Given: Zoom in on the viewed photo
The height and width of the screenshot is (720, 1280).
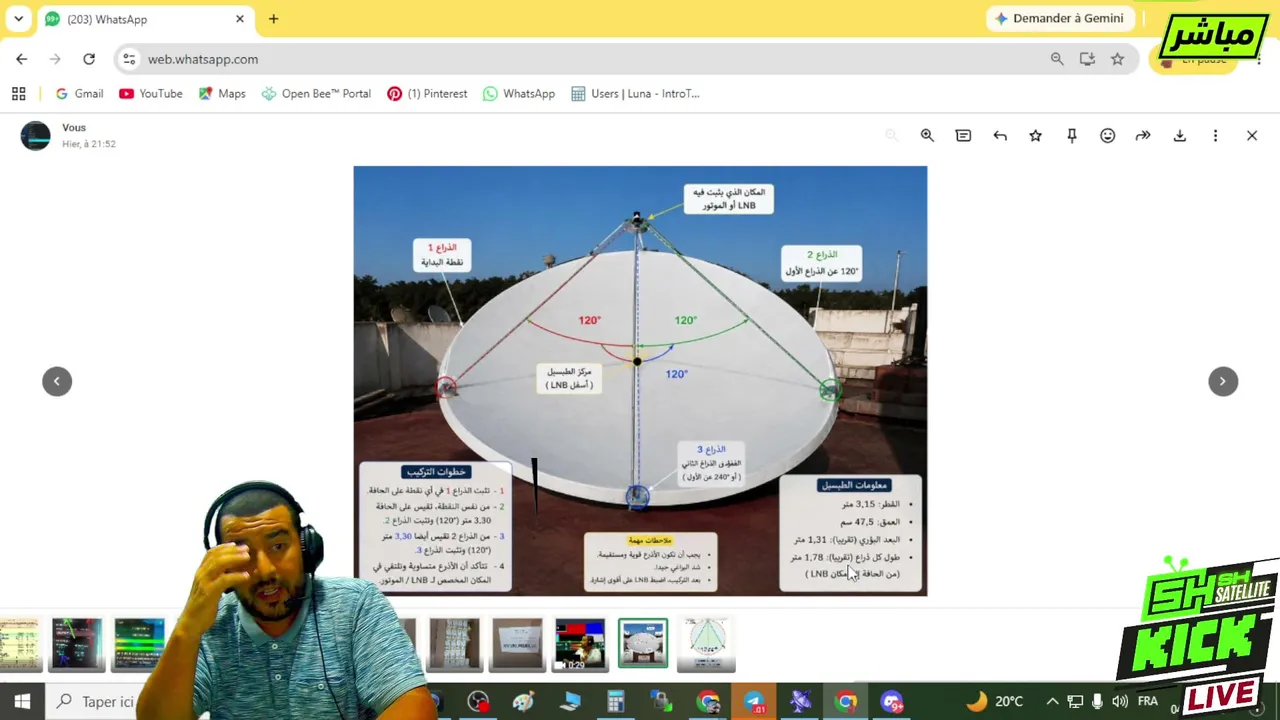Looking at the screenshot, I should [x=927, y=136].
